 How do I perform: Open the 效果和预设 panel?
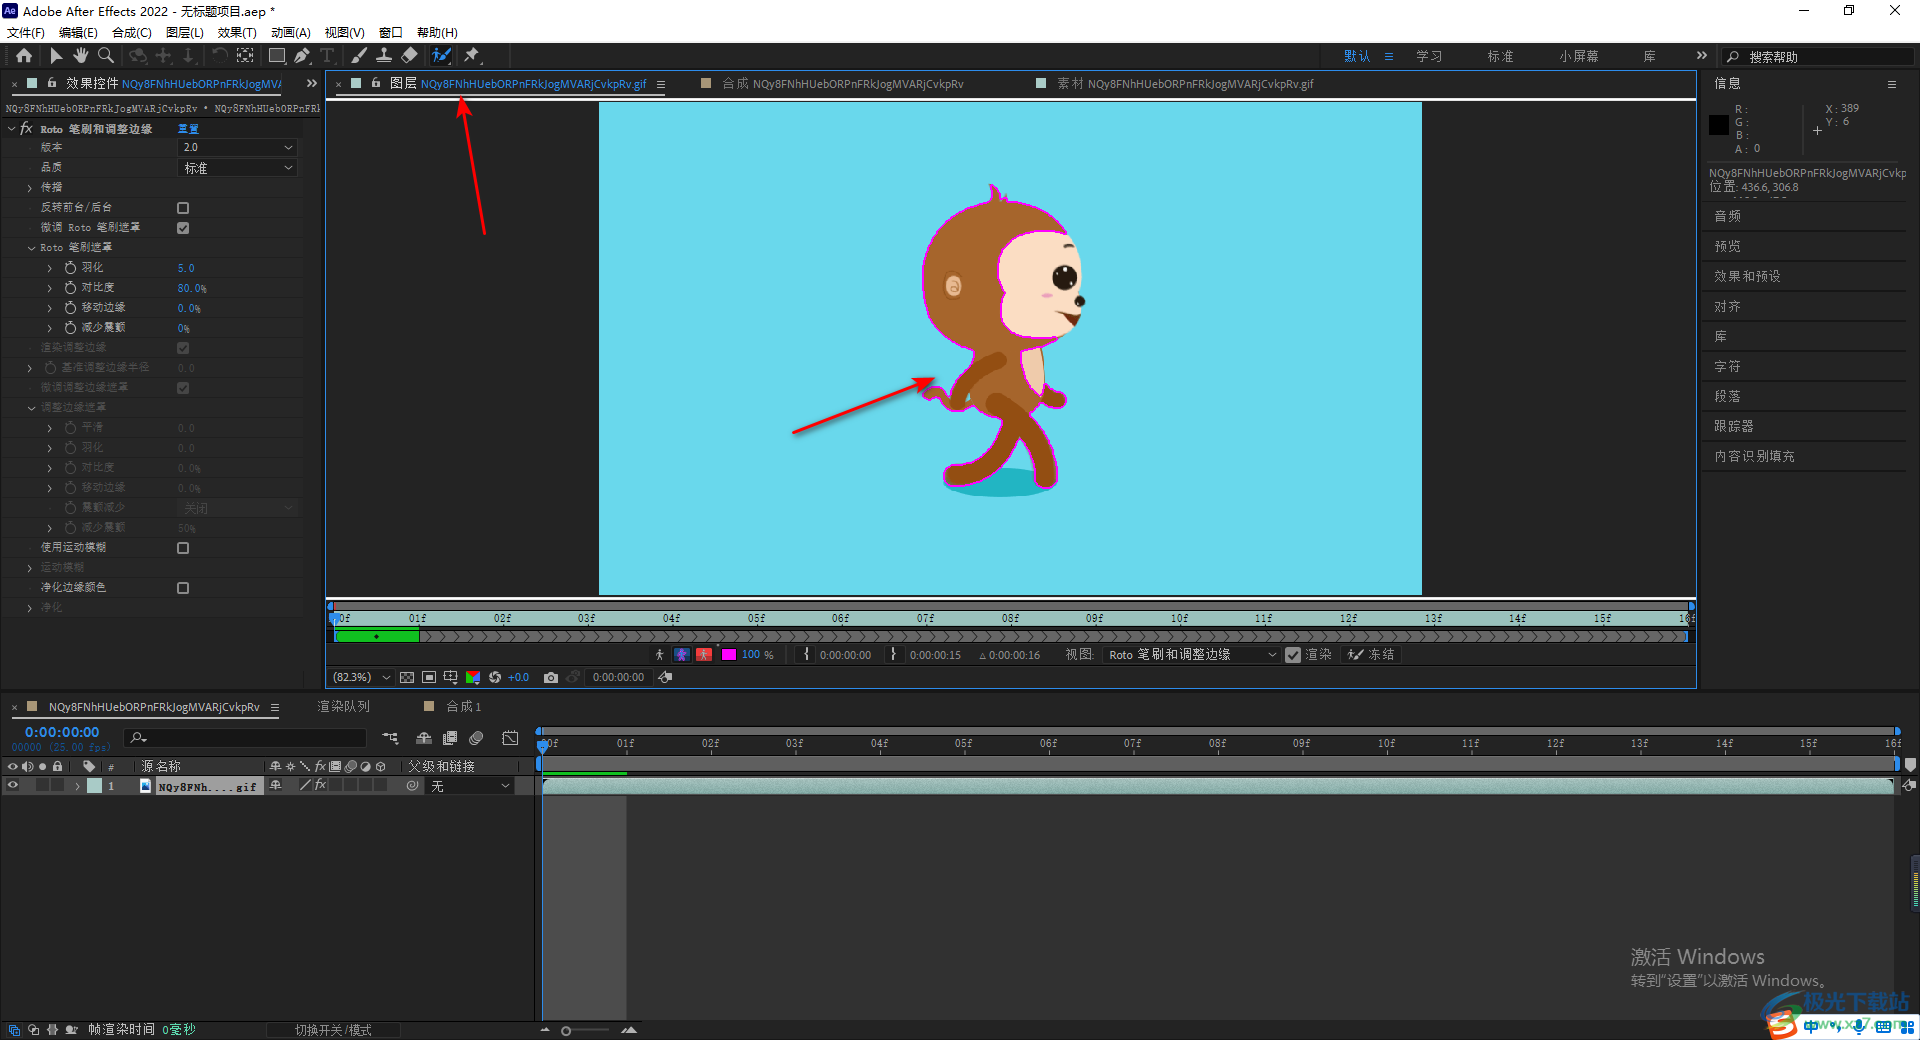(x=1747, y=276)
